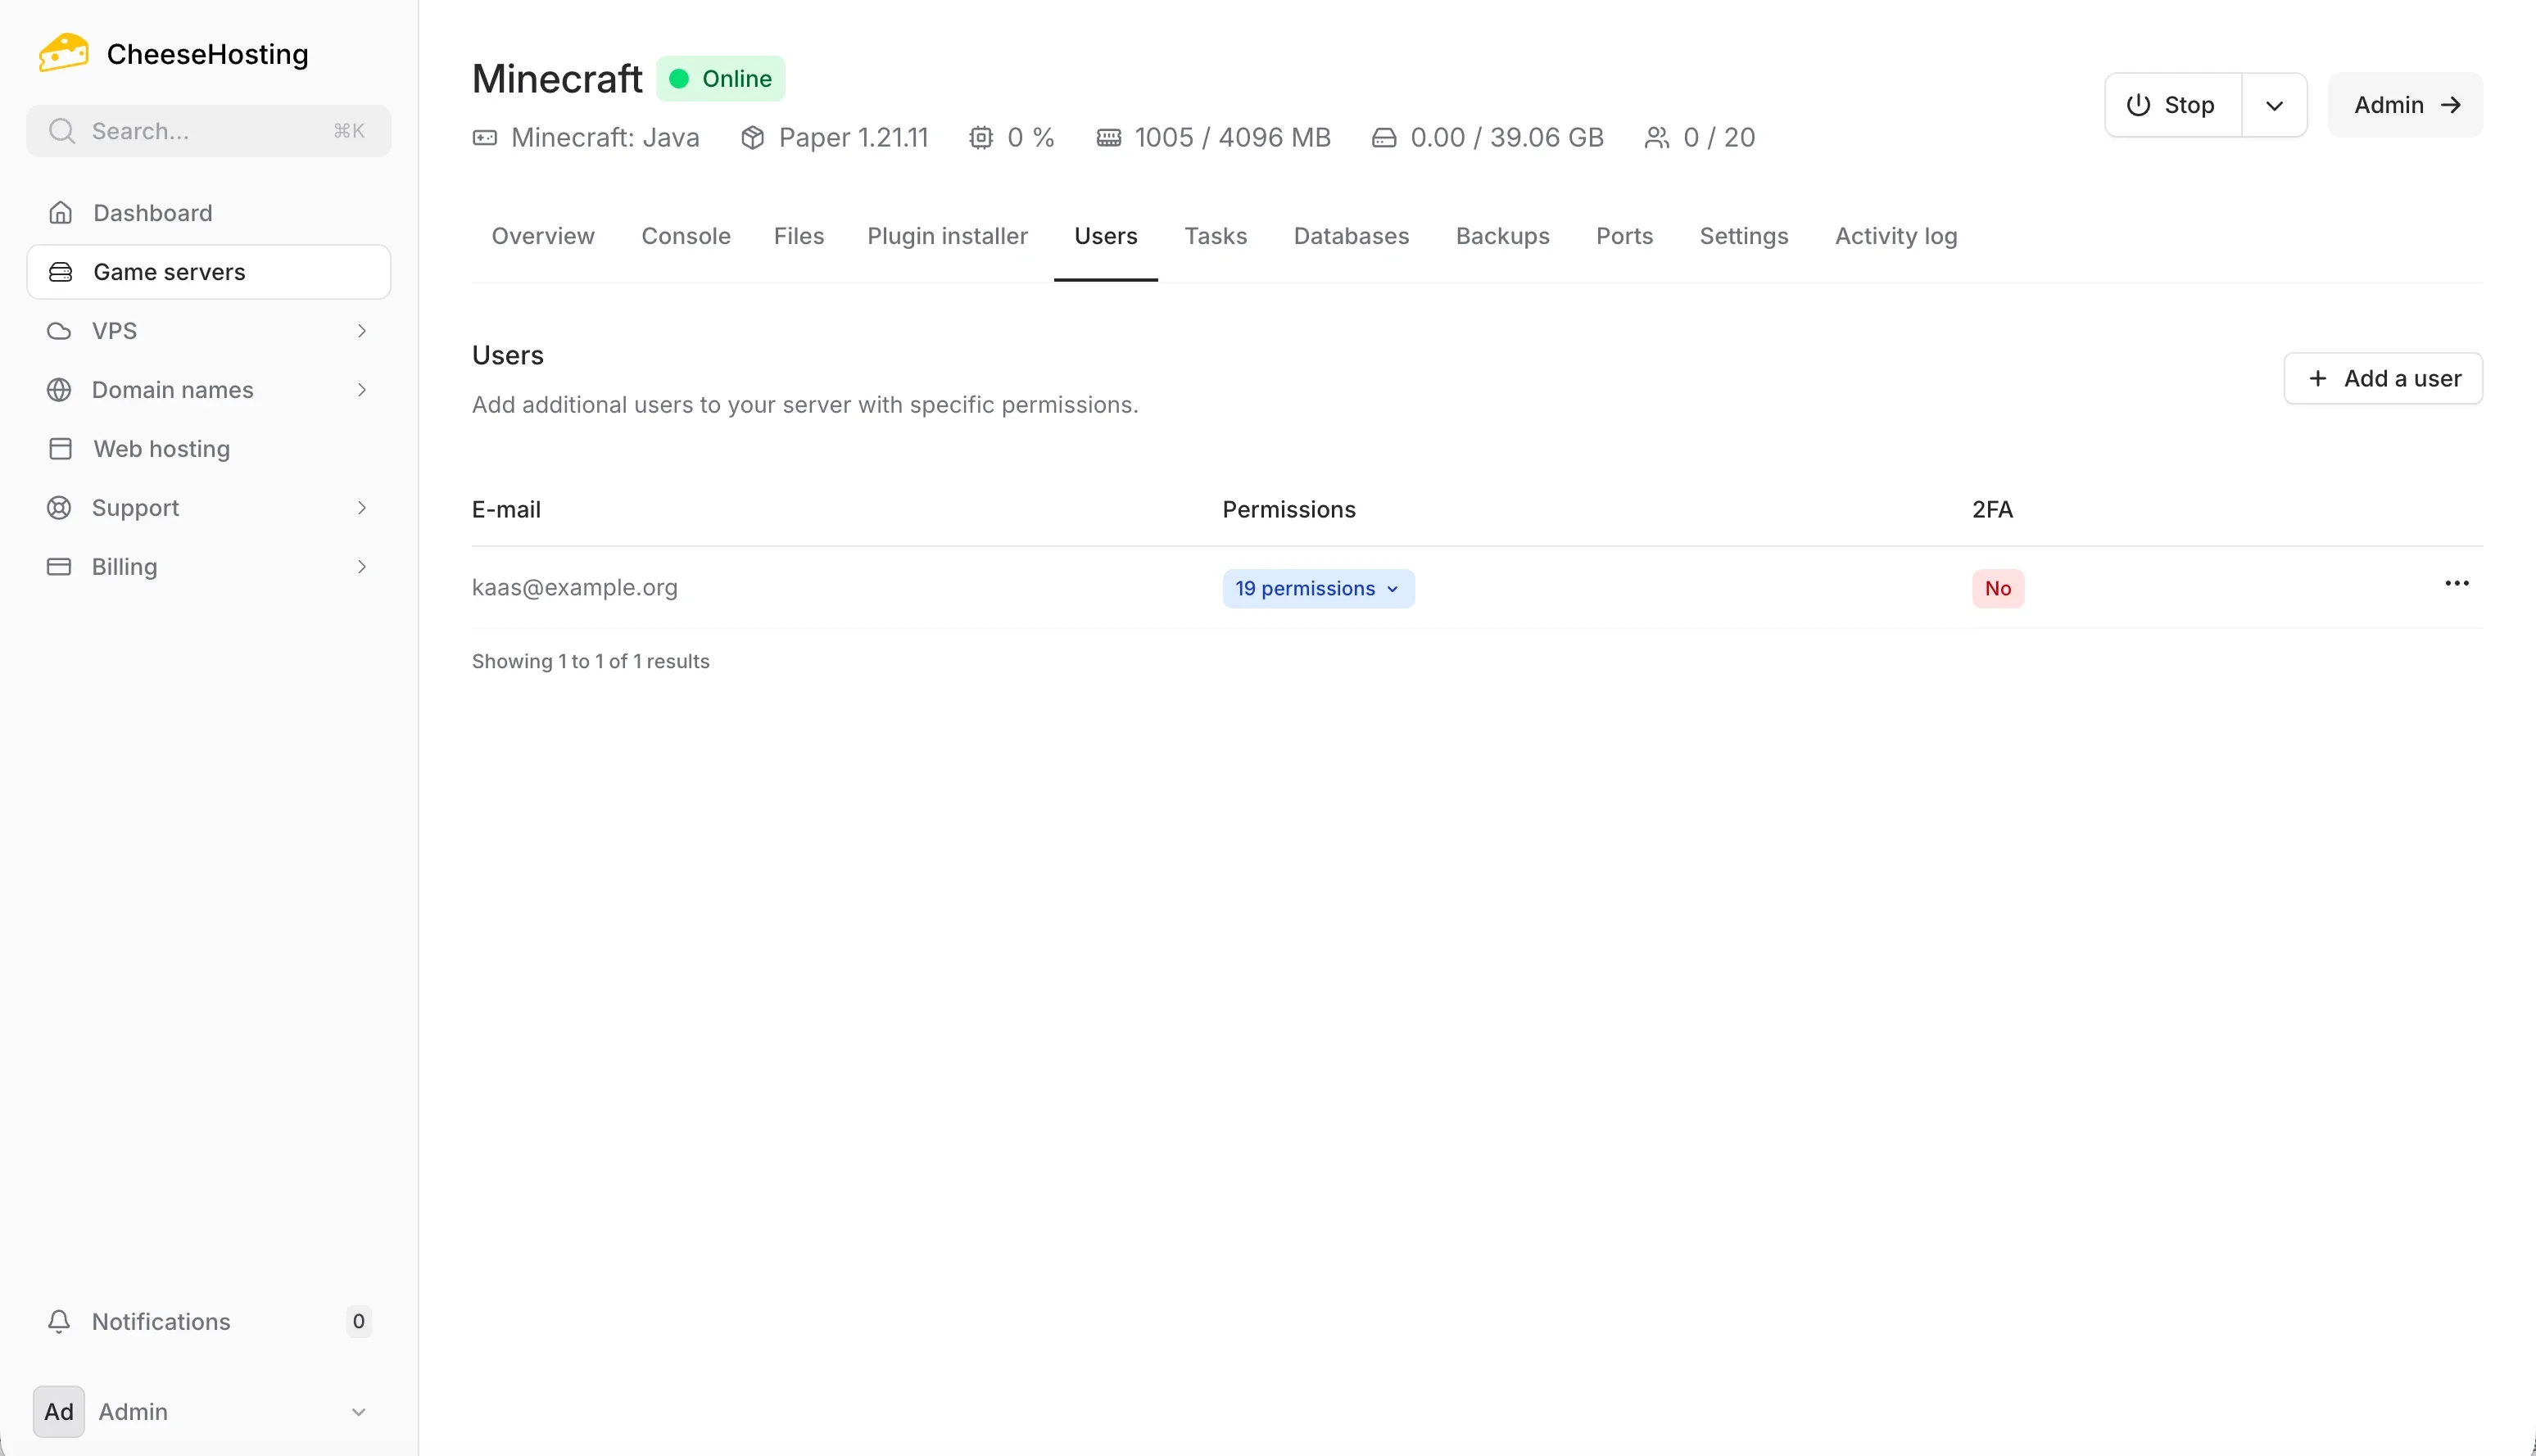
Task: Switch to the Console tab
Action: [x=685, y=236]
